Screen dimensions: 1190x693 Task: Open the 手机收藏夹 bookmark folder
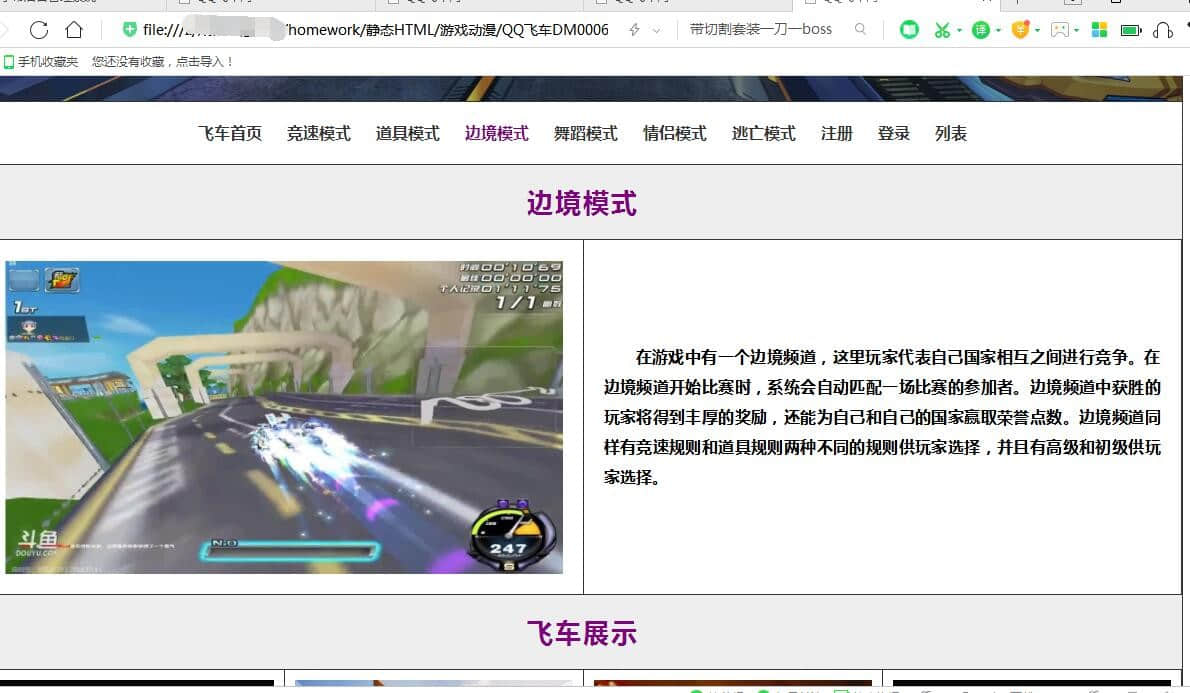41,62
